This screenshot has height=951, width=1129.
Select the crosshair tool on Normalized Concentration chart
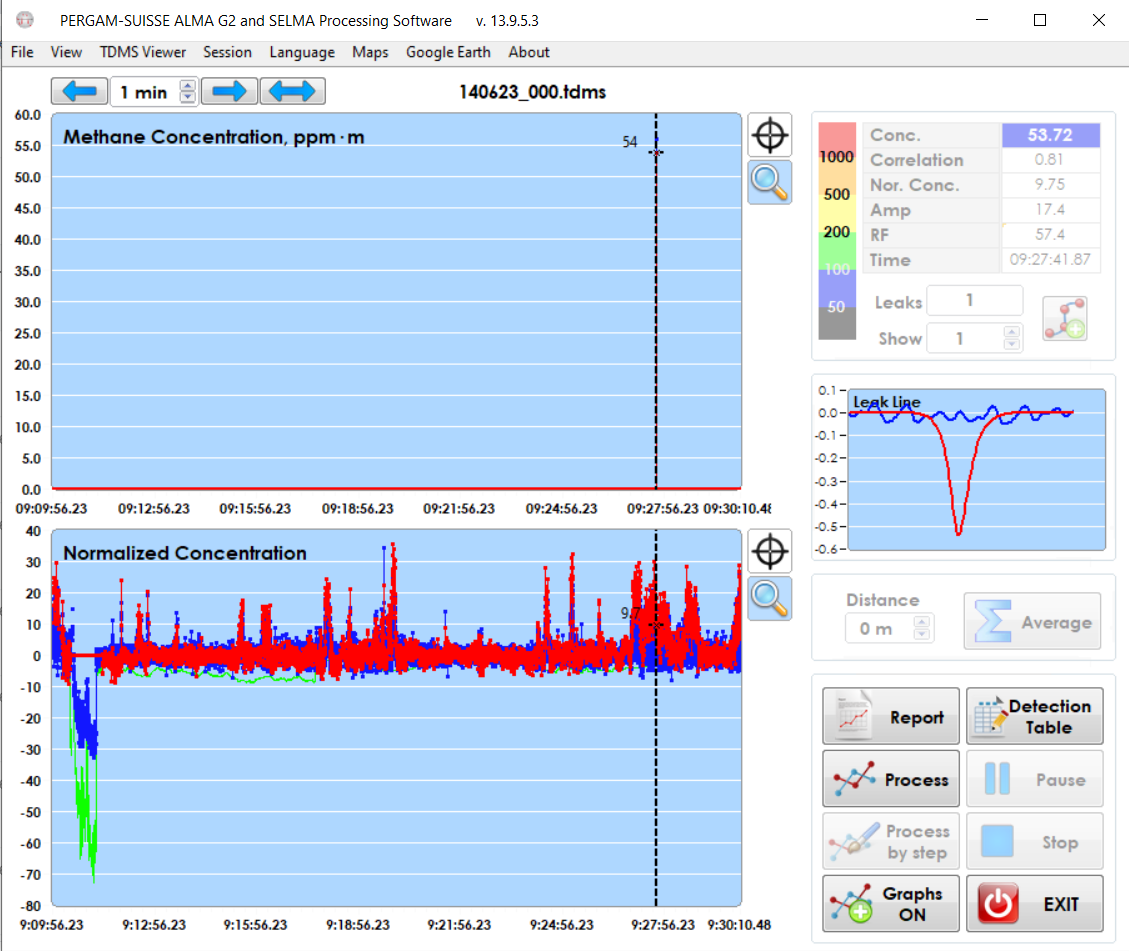click(x=769, y=551)
